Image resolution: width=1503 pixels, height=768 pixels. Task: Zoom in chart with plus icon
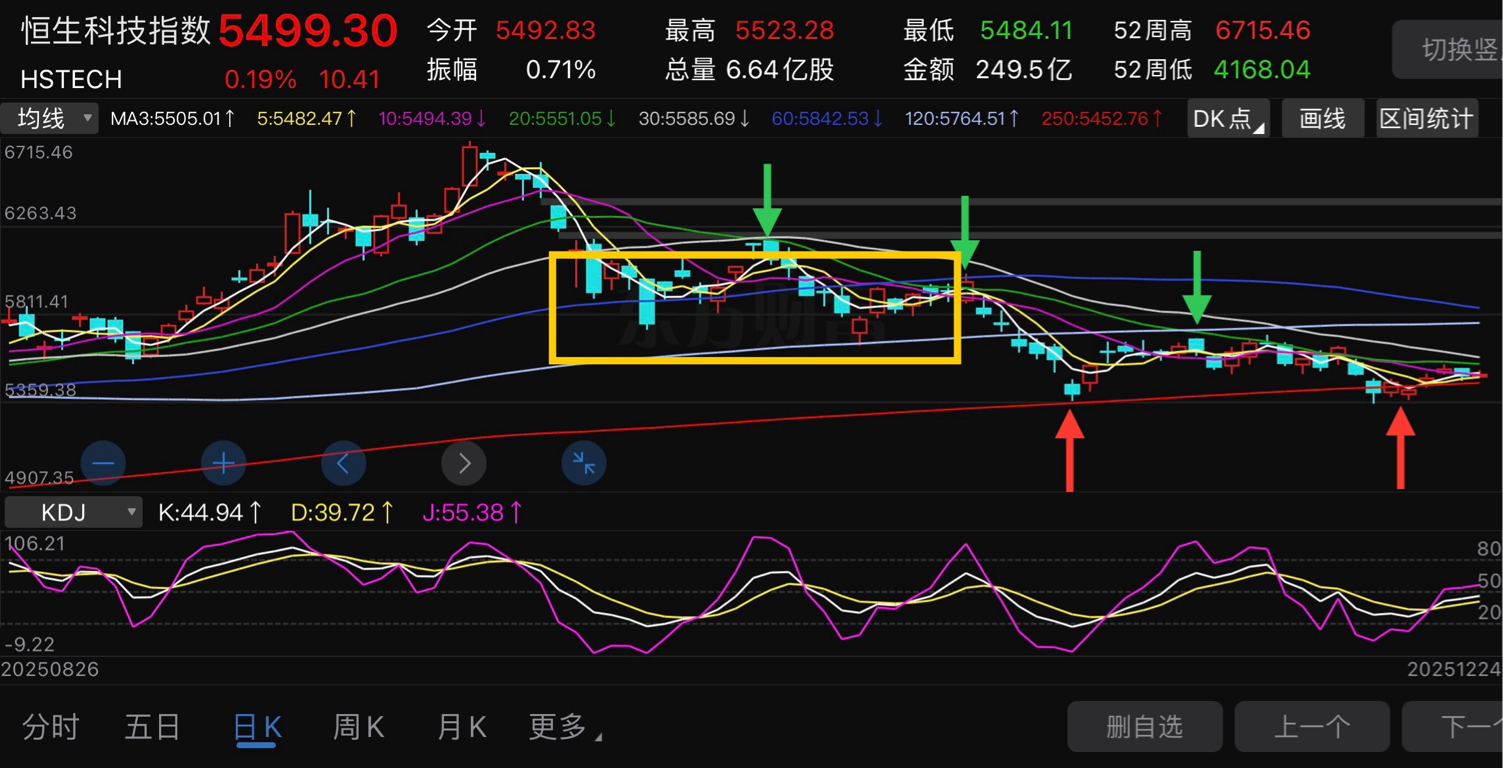[223, 463]
